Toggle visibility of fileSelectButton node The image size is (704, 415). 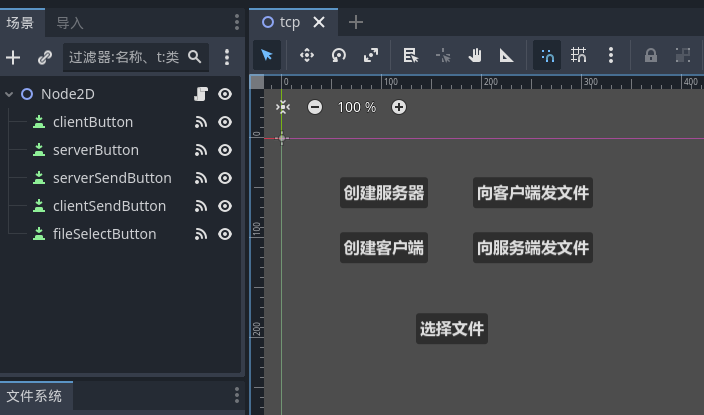(226, 234)
